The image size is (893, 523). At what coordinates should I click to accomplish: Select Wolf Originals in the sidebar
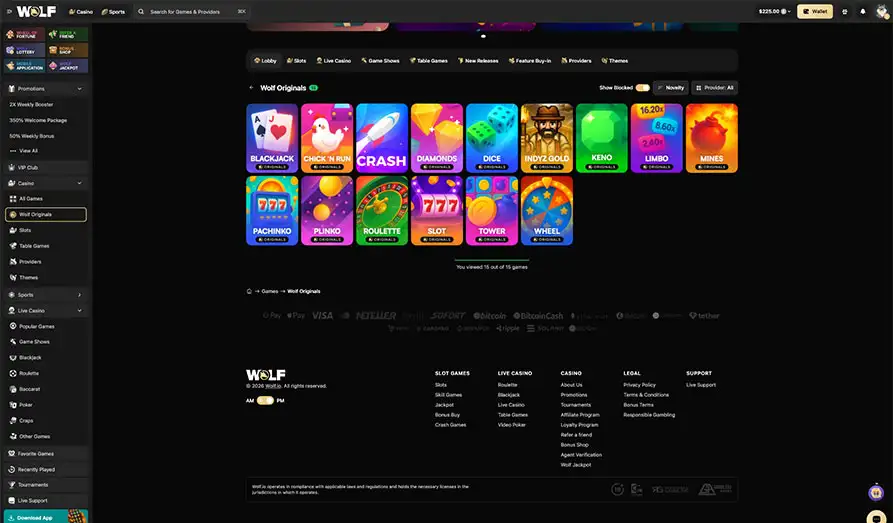(x=46, y=215)
